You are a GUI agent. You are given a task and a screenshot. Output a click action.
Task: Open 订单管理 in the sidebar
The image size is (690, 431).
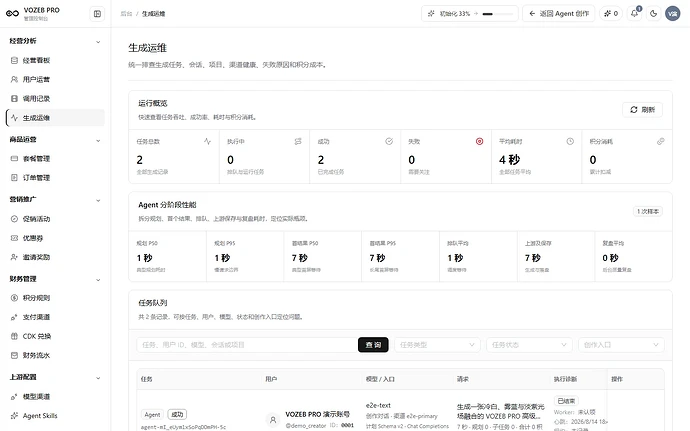55,178
